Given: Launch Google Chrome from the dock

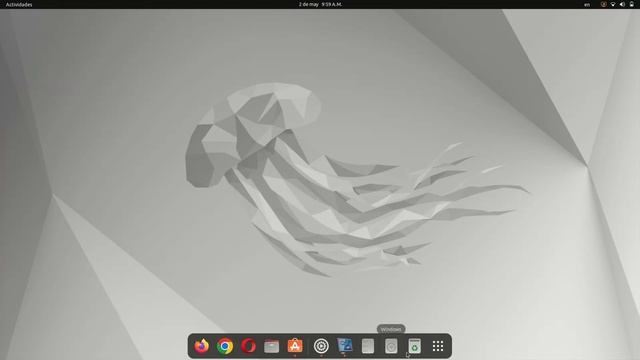Looking at the screenshot, I should tap(225, 346).
